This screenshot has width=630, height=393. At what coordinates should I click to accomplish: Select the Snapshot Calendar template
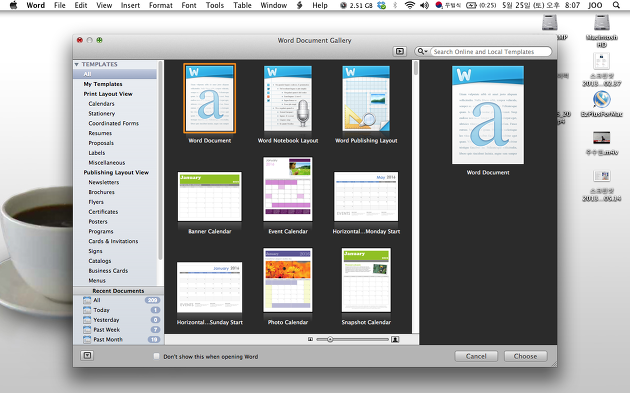366,280
